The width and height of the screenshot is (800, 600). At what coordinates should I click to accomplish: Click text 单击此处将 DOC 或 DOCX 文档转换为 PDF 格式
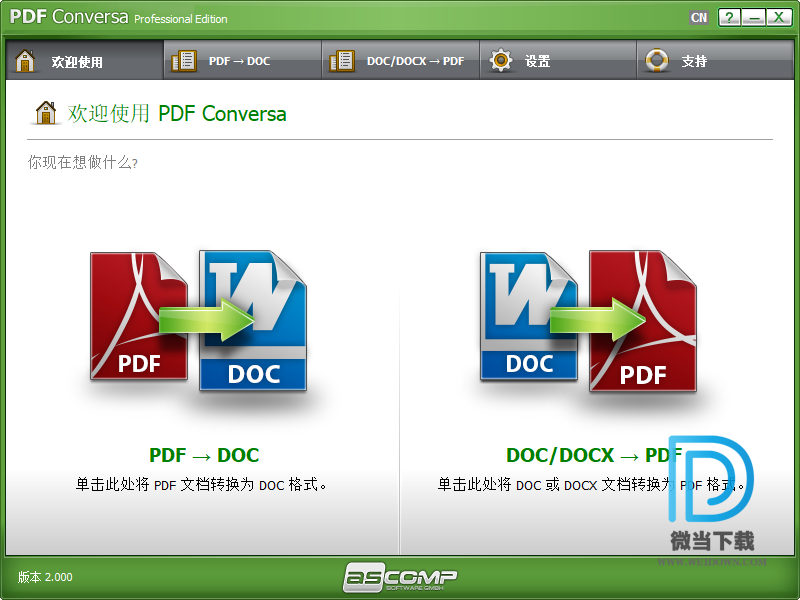coord(591,484)
